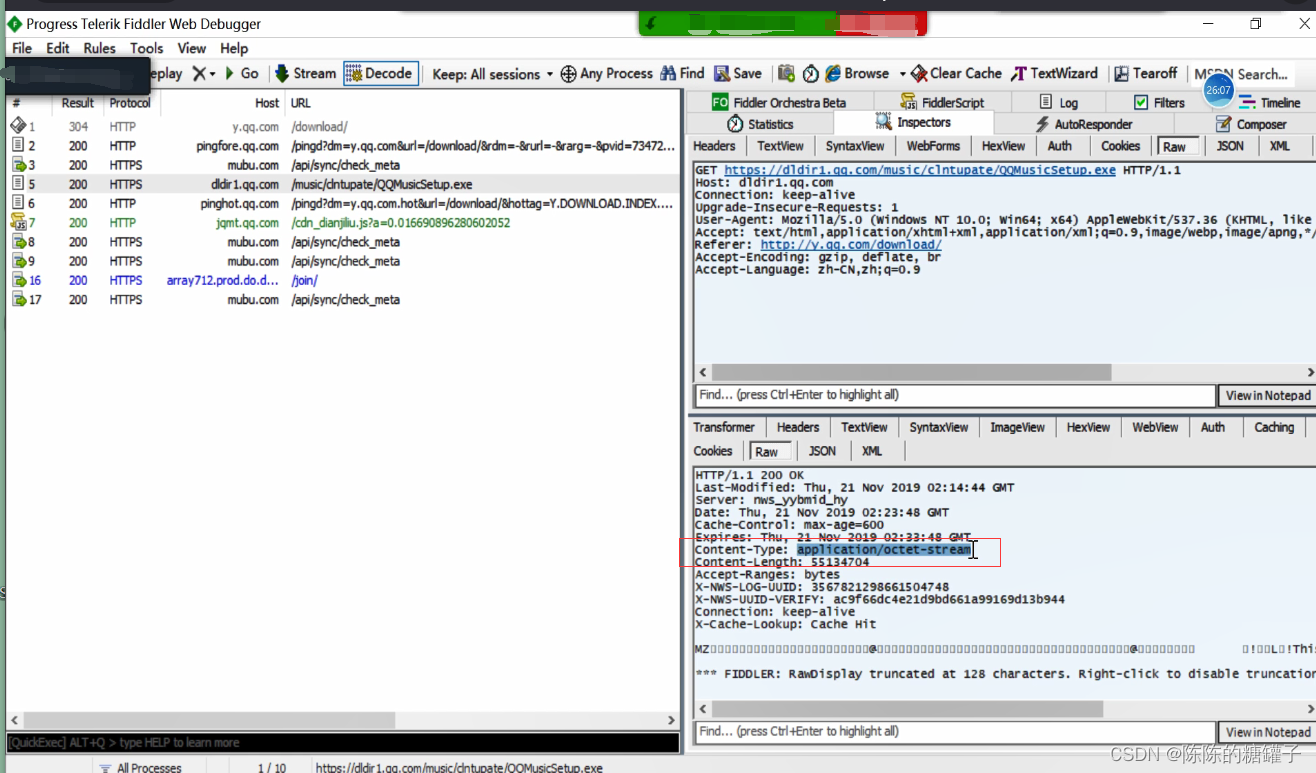
Task: Open the Rules menu
Action: [99, 48]
